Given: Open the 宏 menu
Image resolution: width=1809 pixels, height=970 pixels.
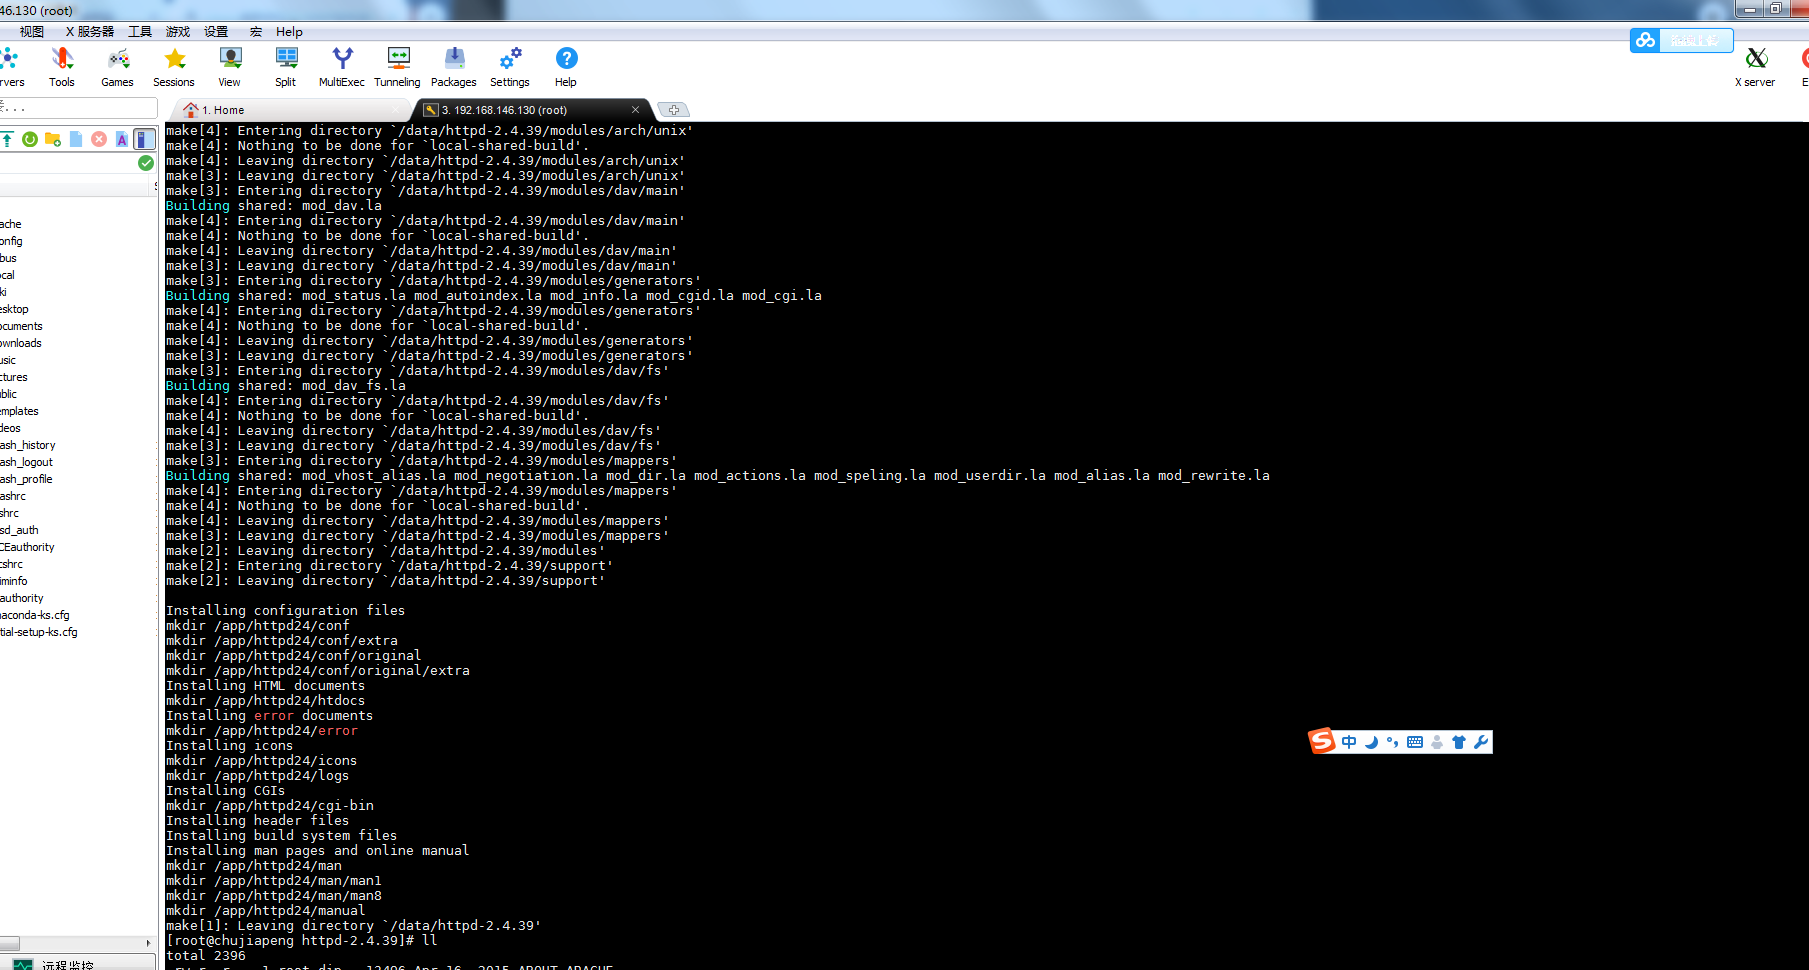Looking at the screenshot, I should [255, 32].
